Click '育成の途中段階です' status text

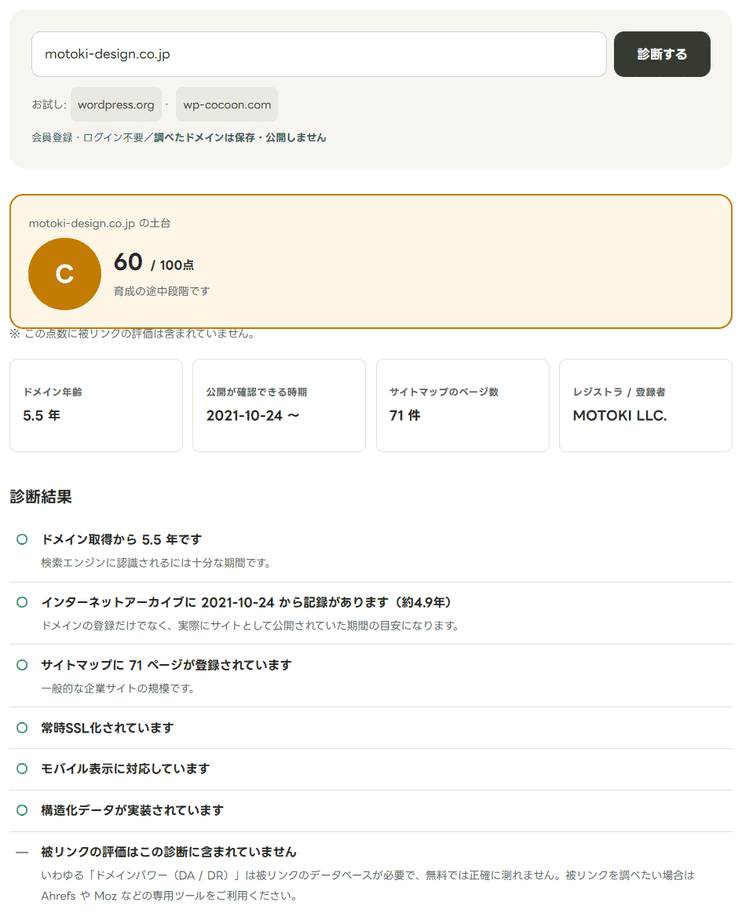pos(161,291)
